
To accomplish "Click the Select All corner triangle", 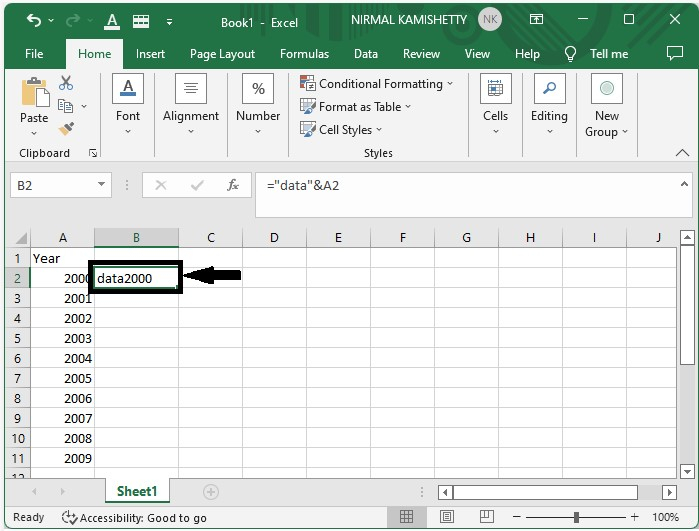I will 20,238.
